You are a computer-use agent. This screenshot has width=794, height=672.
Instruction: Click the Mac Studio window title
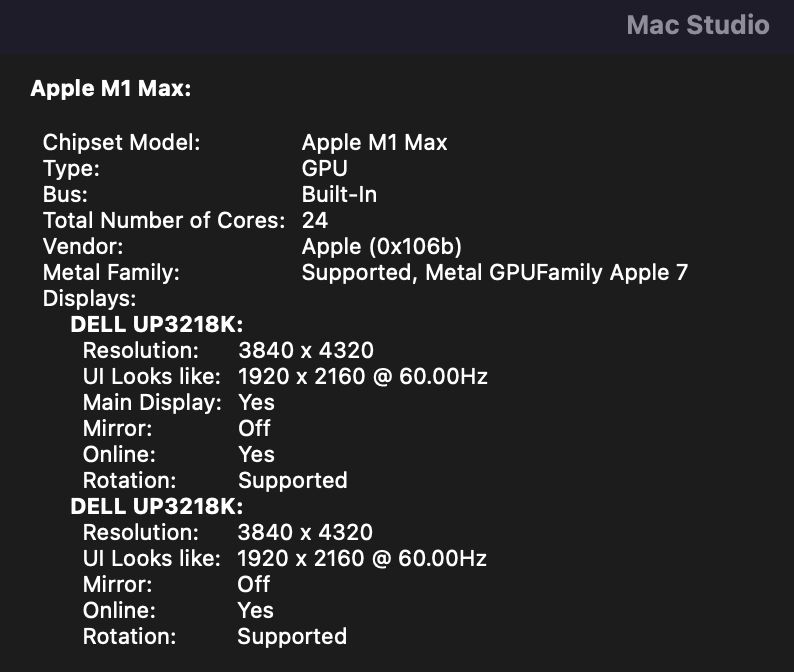[x=697, y=25]
